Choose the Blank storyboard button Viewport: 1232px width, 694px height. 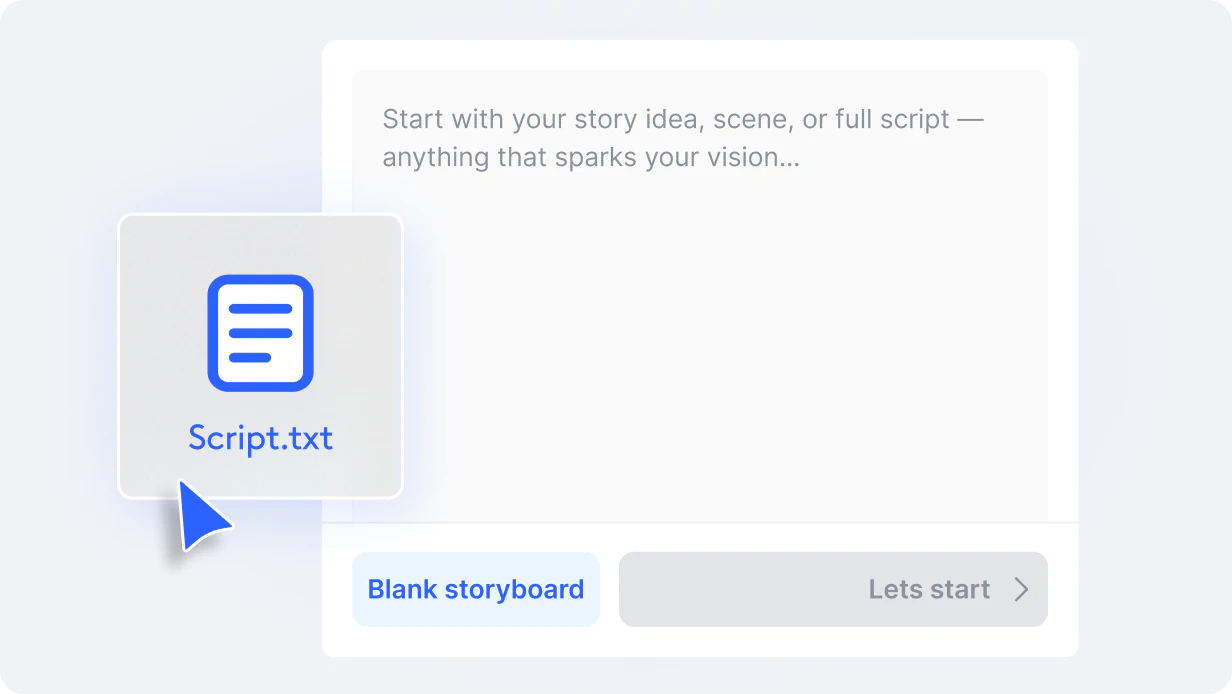[x=476, y=589]
